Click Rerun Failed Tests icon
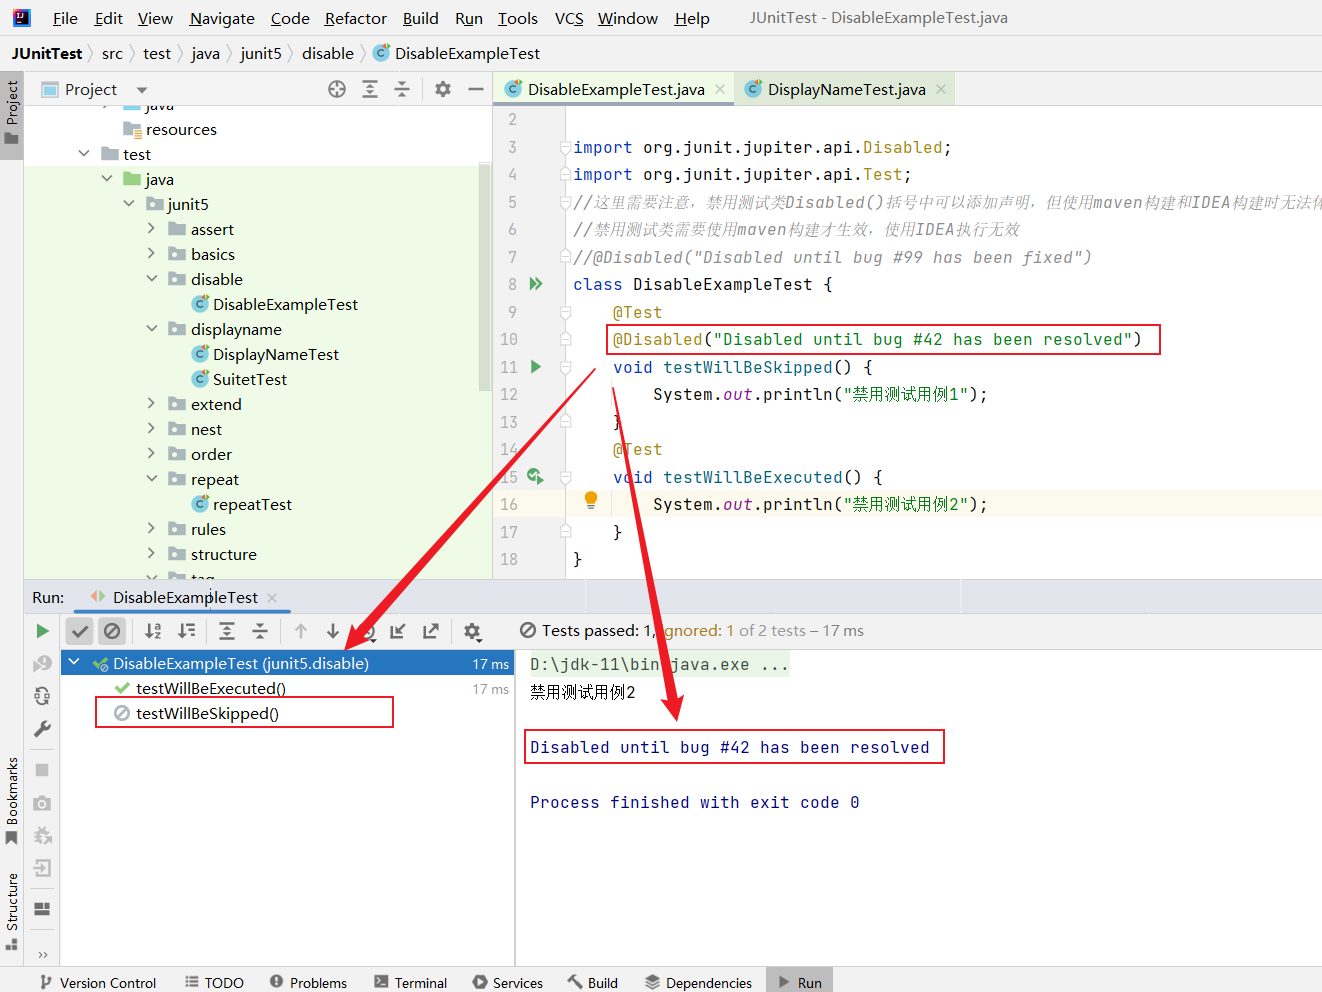This screenshot has height=992, width=1322. pyautogui.click(x=42, y=664)
